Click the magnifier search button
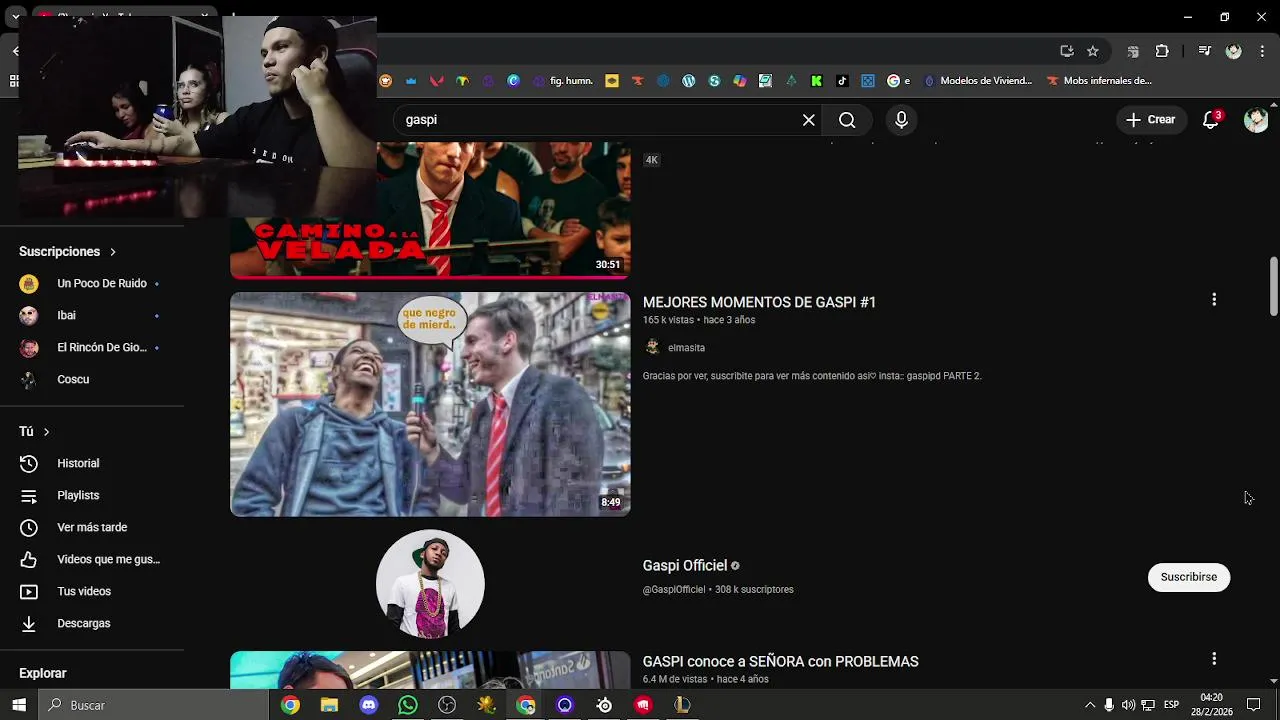Image resolution: width=1280 pixels, height=720 pixels. 847,120
